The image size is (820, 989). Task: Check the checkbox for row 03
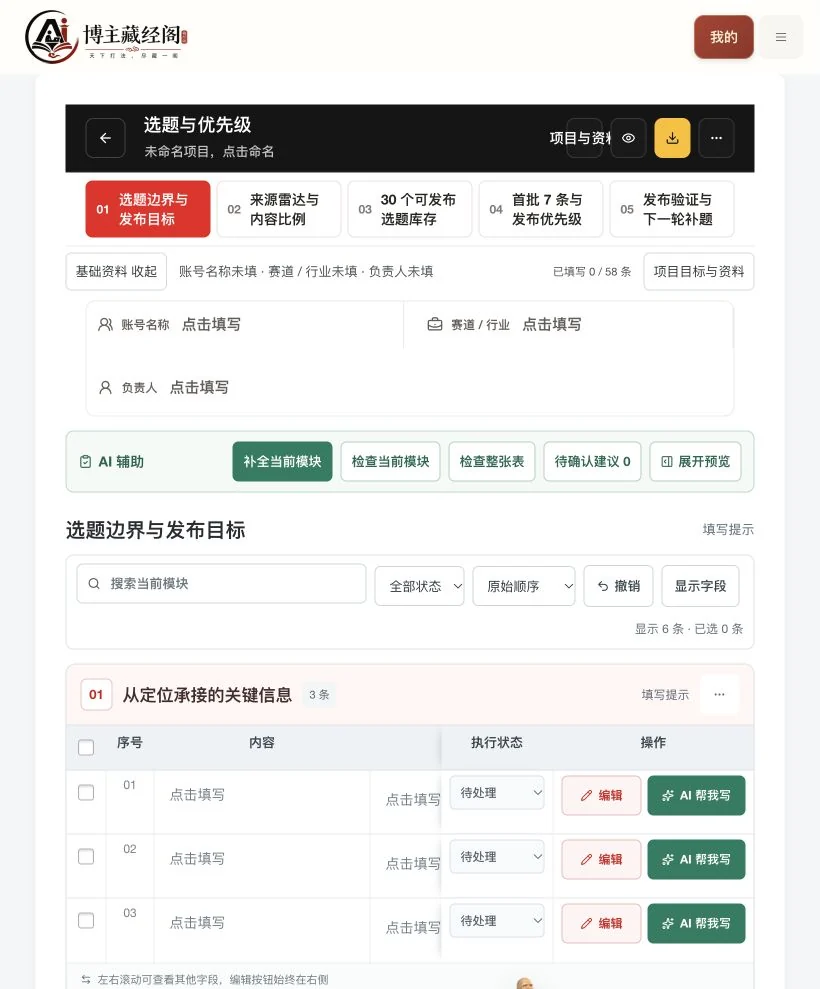[86, 921]
